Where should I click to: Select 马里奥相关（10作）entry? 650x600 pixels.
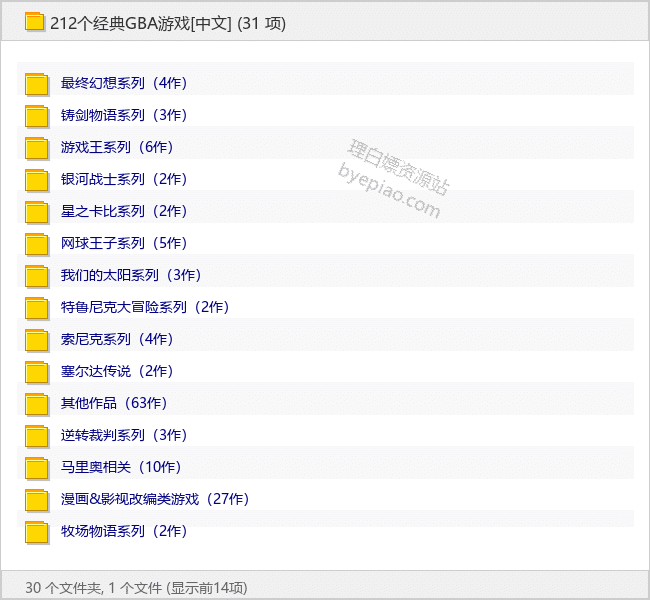click(x=121, y=467)
